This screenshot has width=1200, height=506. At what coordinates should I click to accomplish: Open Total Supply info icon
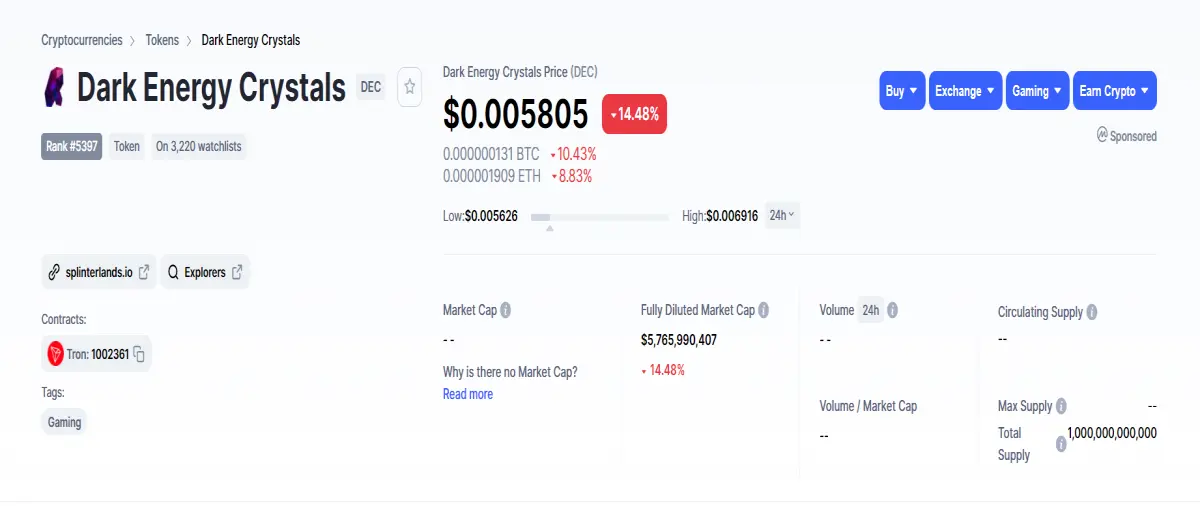tap(1061, 444)
